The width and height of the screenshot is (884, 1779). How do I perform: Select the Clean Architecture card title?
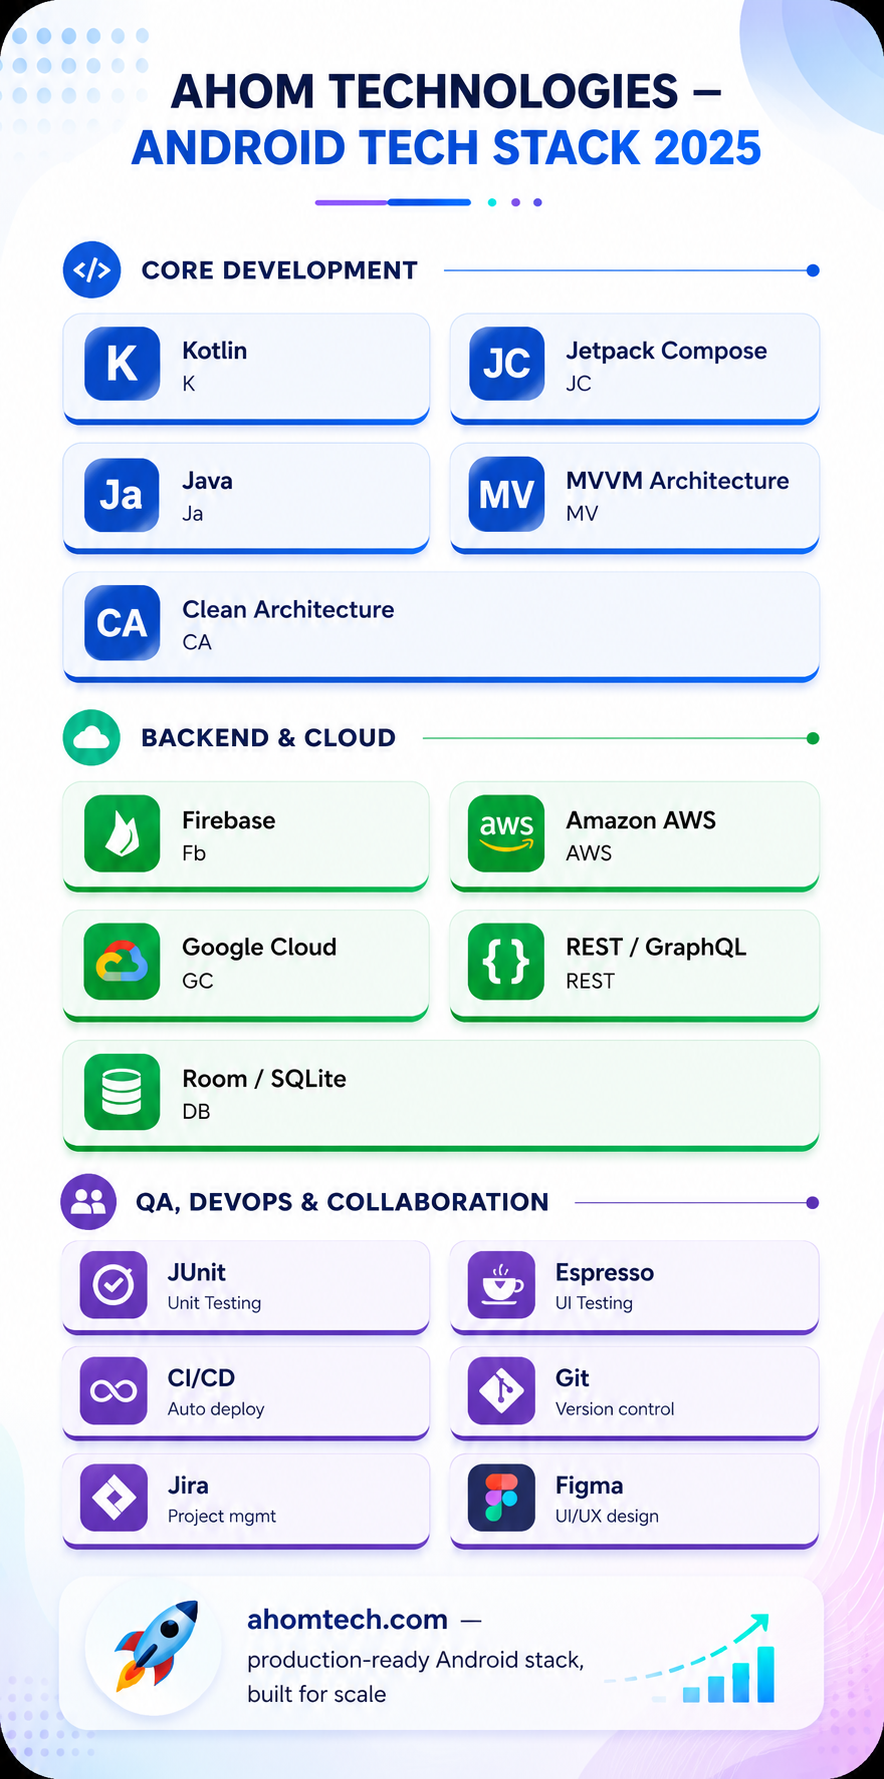[288, 610]
